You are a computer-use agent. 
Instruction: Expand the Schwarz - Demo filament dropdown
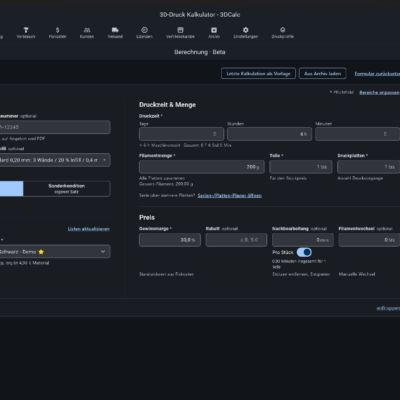click(x=55, y=252)
